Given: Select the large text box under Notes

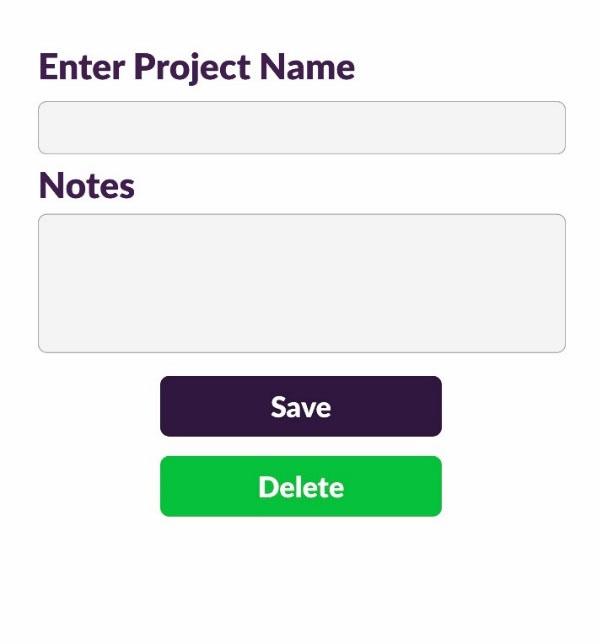Looking at the screenshot, I should [301, 283].
